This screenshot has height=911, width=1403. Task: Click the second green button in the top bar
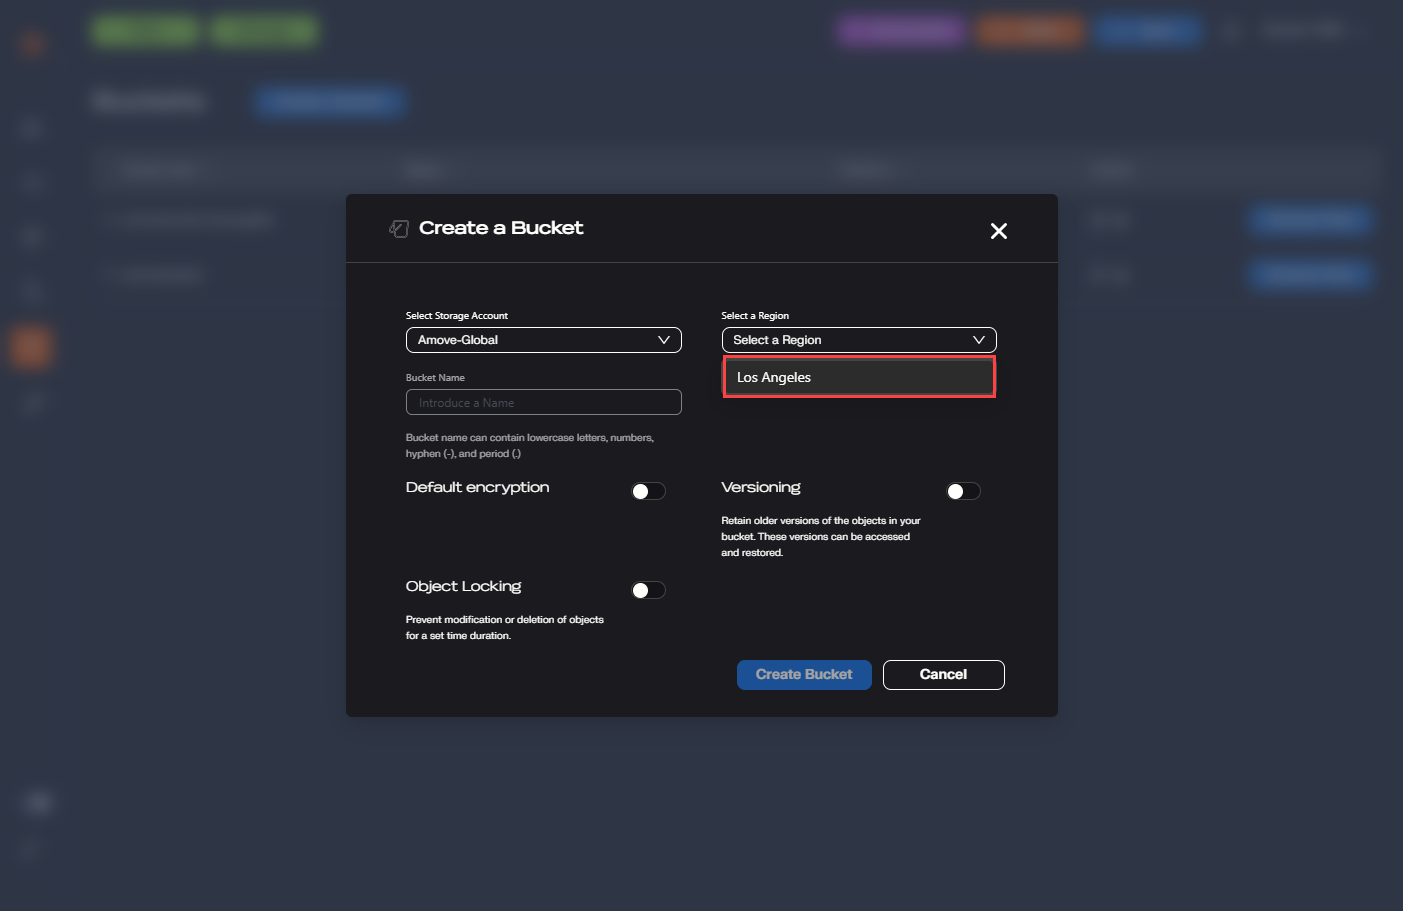coord(264,31)
